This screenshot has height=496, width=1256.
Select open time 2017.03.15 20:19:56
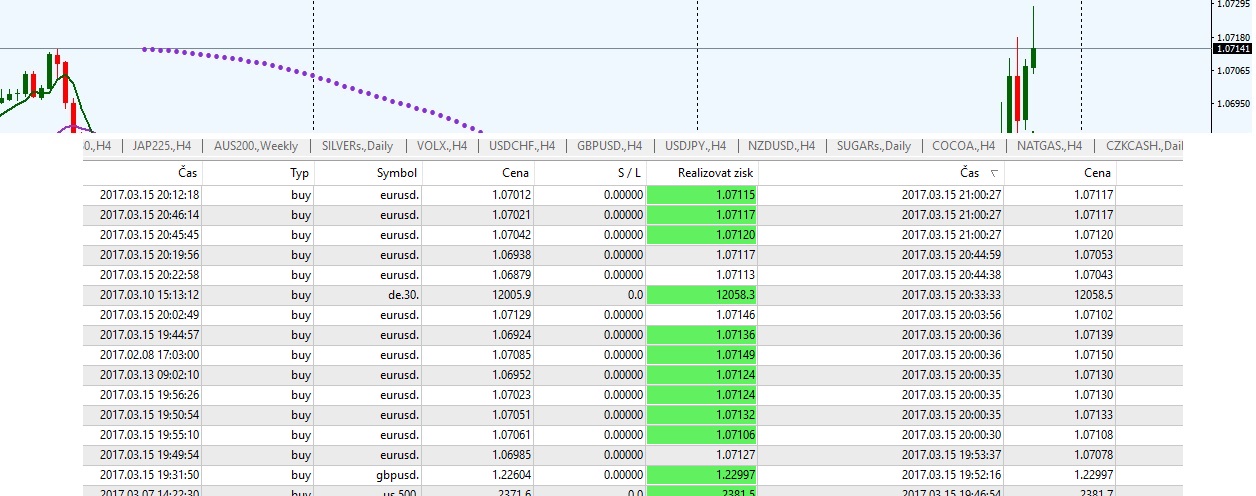pyautogui.click(x=150, y=255)
